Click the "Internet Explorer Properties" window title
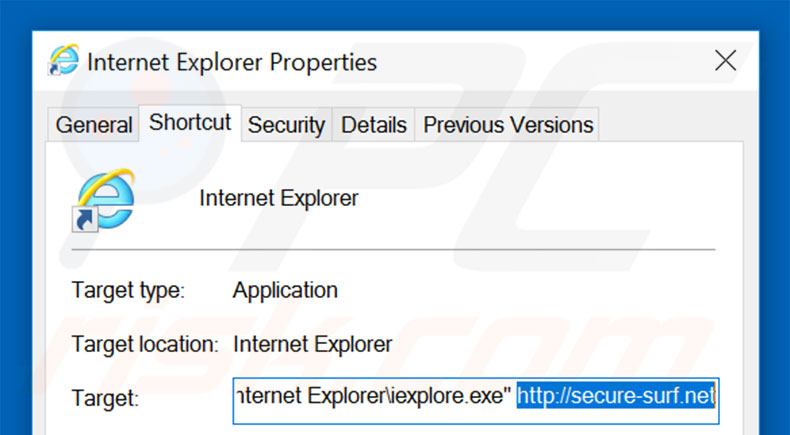The width and height of the screenshot is (790, 435). click(x=232, y=62)
